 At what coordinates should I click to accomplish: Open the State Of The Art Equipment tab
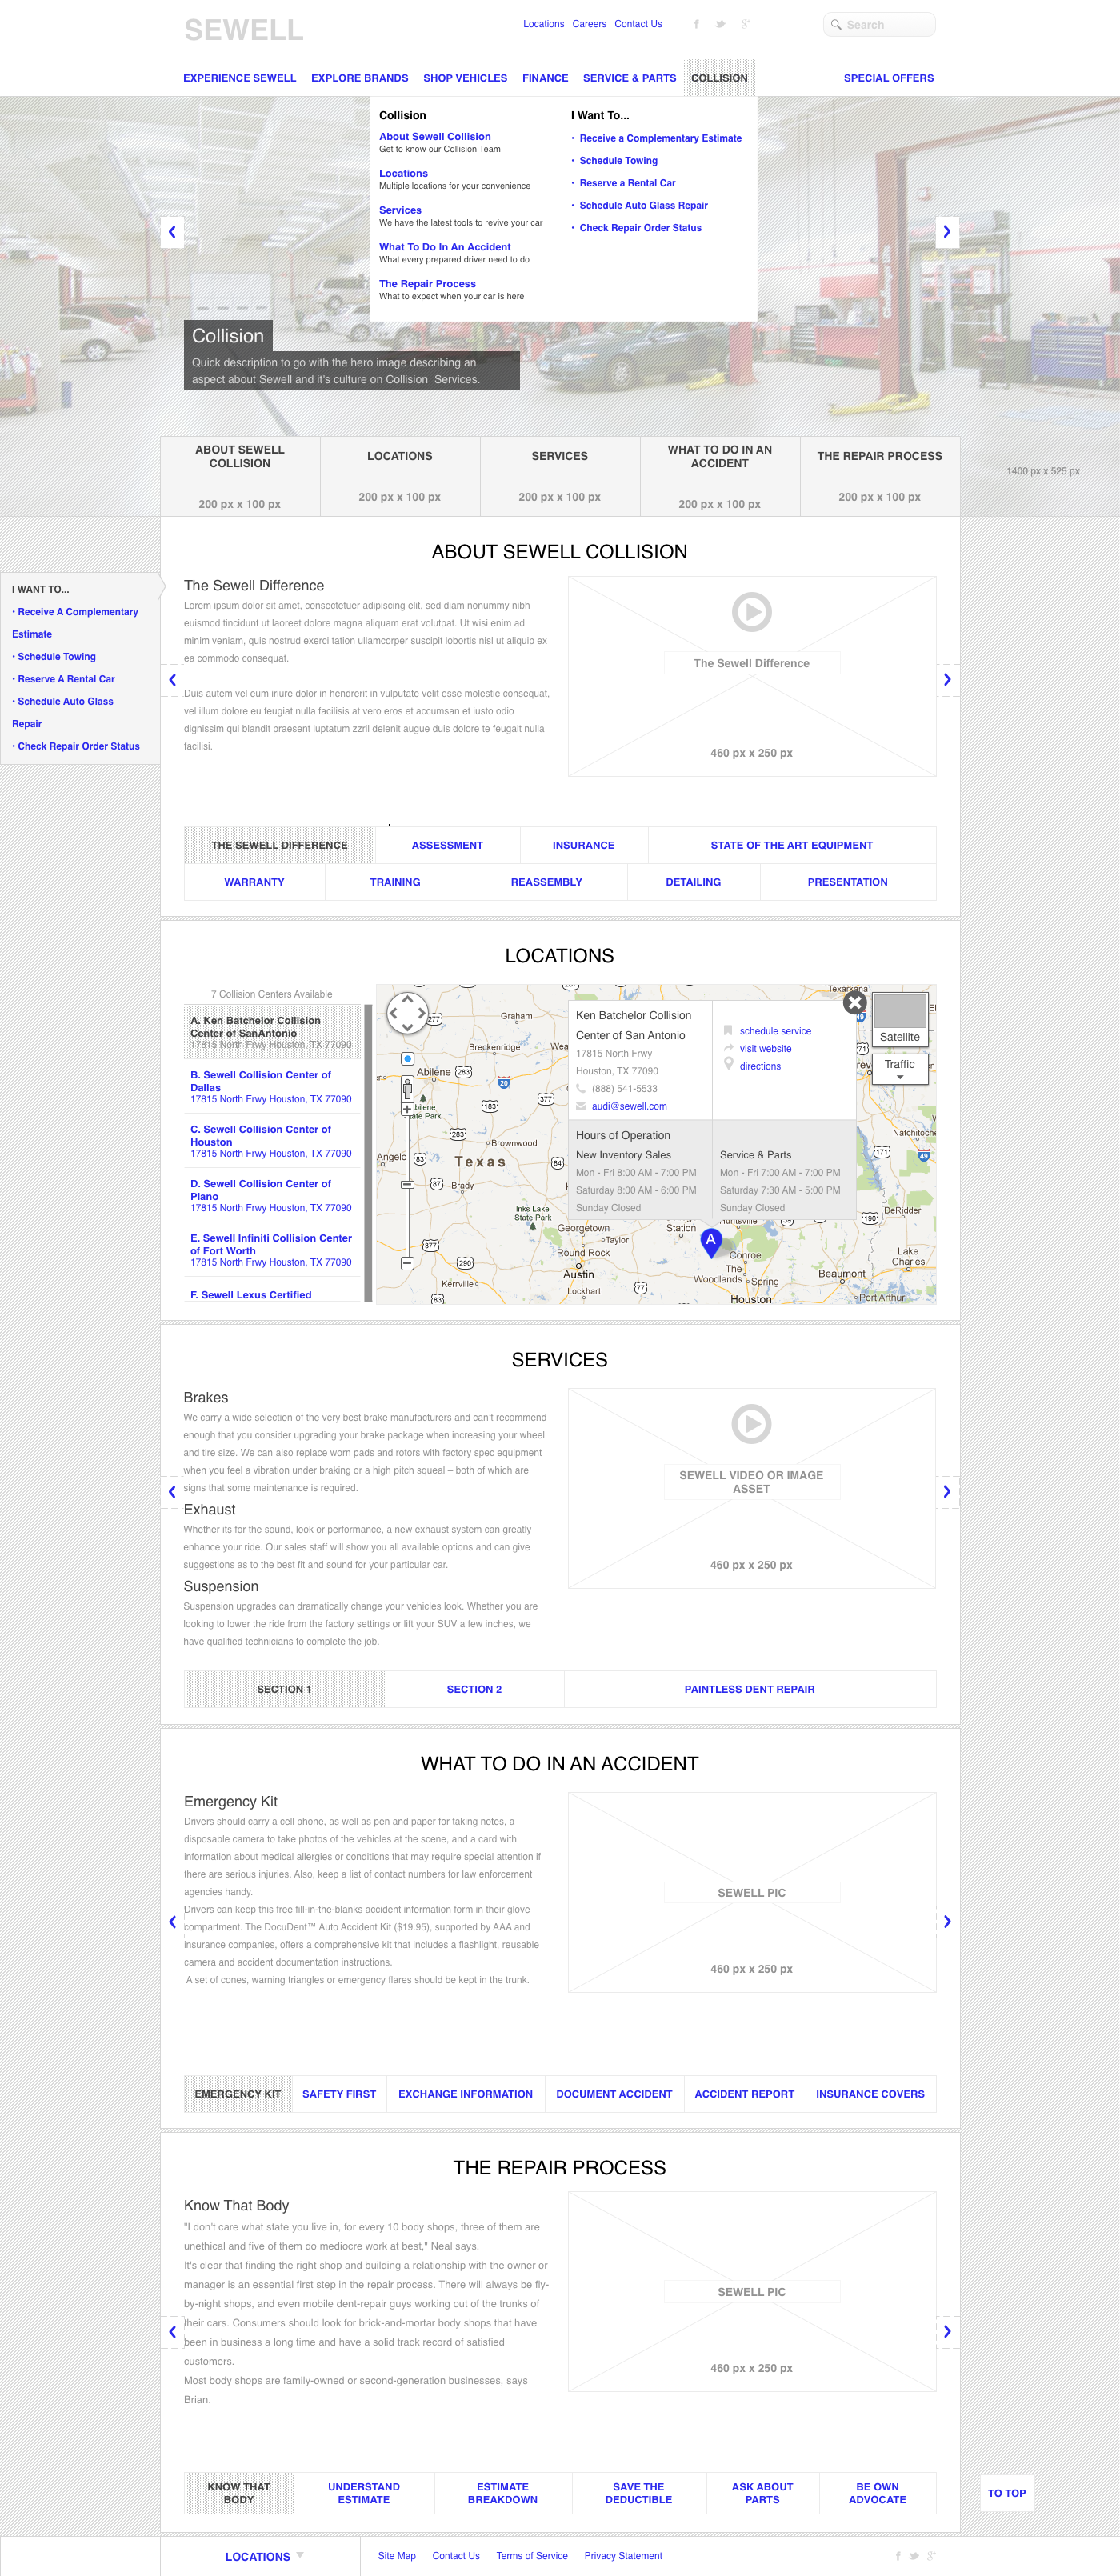[x=792, y=846]
